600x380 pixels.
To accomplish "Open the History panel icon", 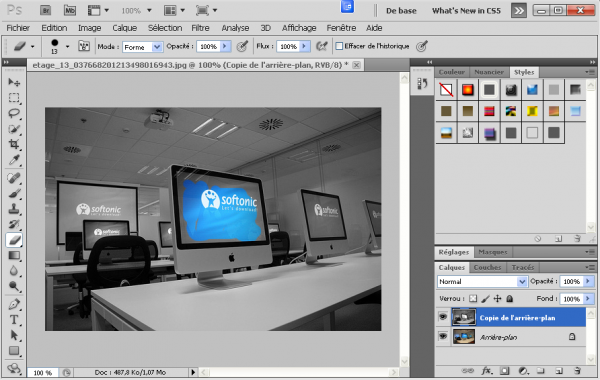I will (x=422, y=84).
